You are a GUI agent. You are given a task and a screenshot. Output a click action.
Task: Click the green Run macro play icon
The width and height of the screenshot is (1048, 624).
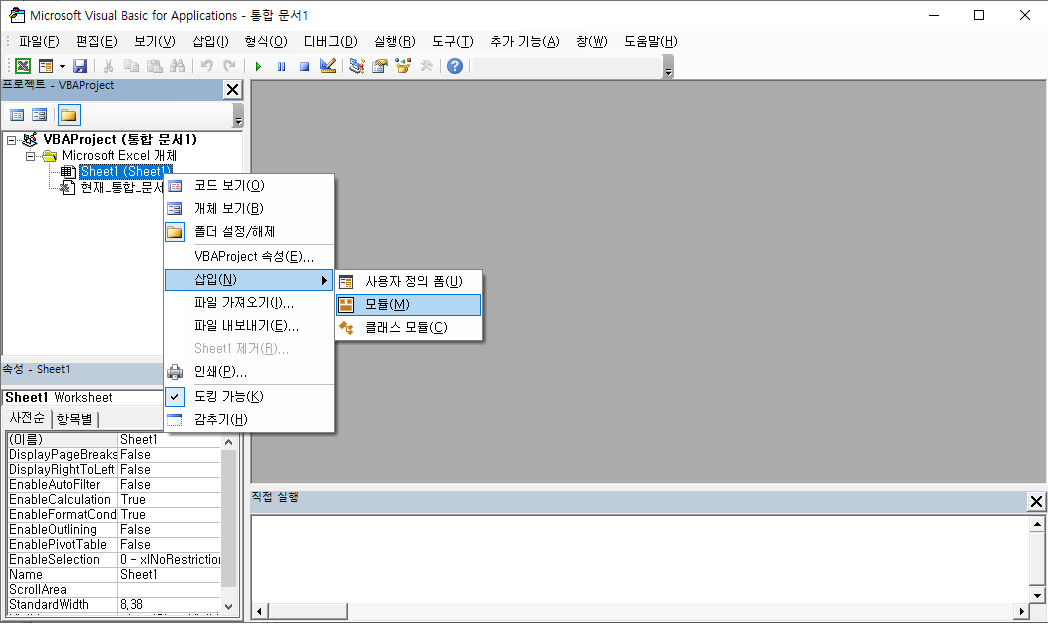point(258,66)
